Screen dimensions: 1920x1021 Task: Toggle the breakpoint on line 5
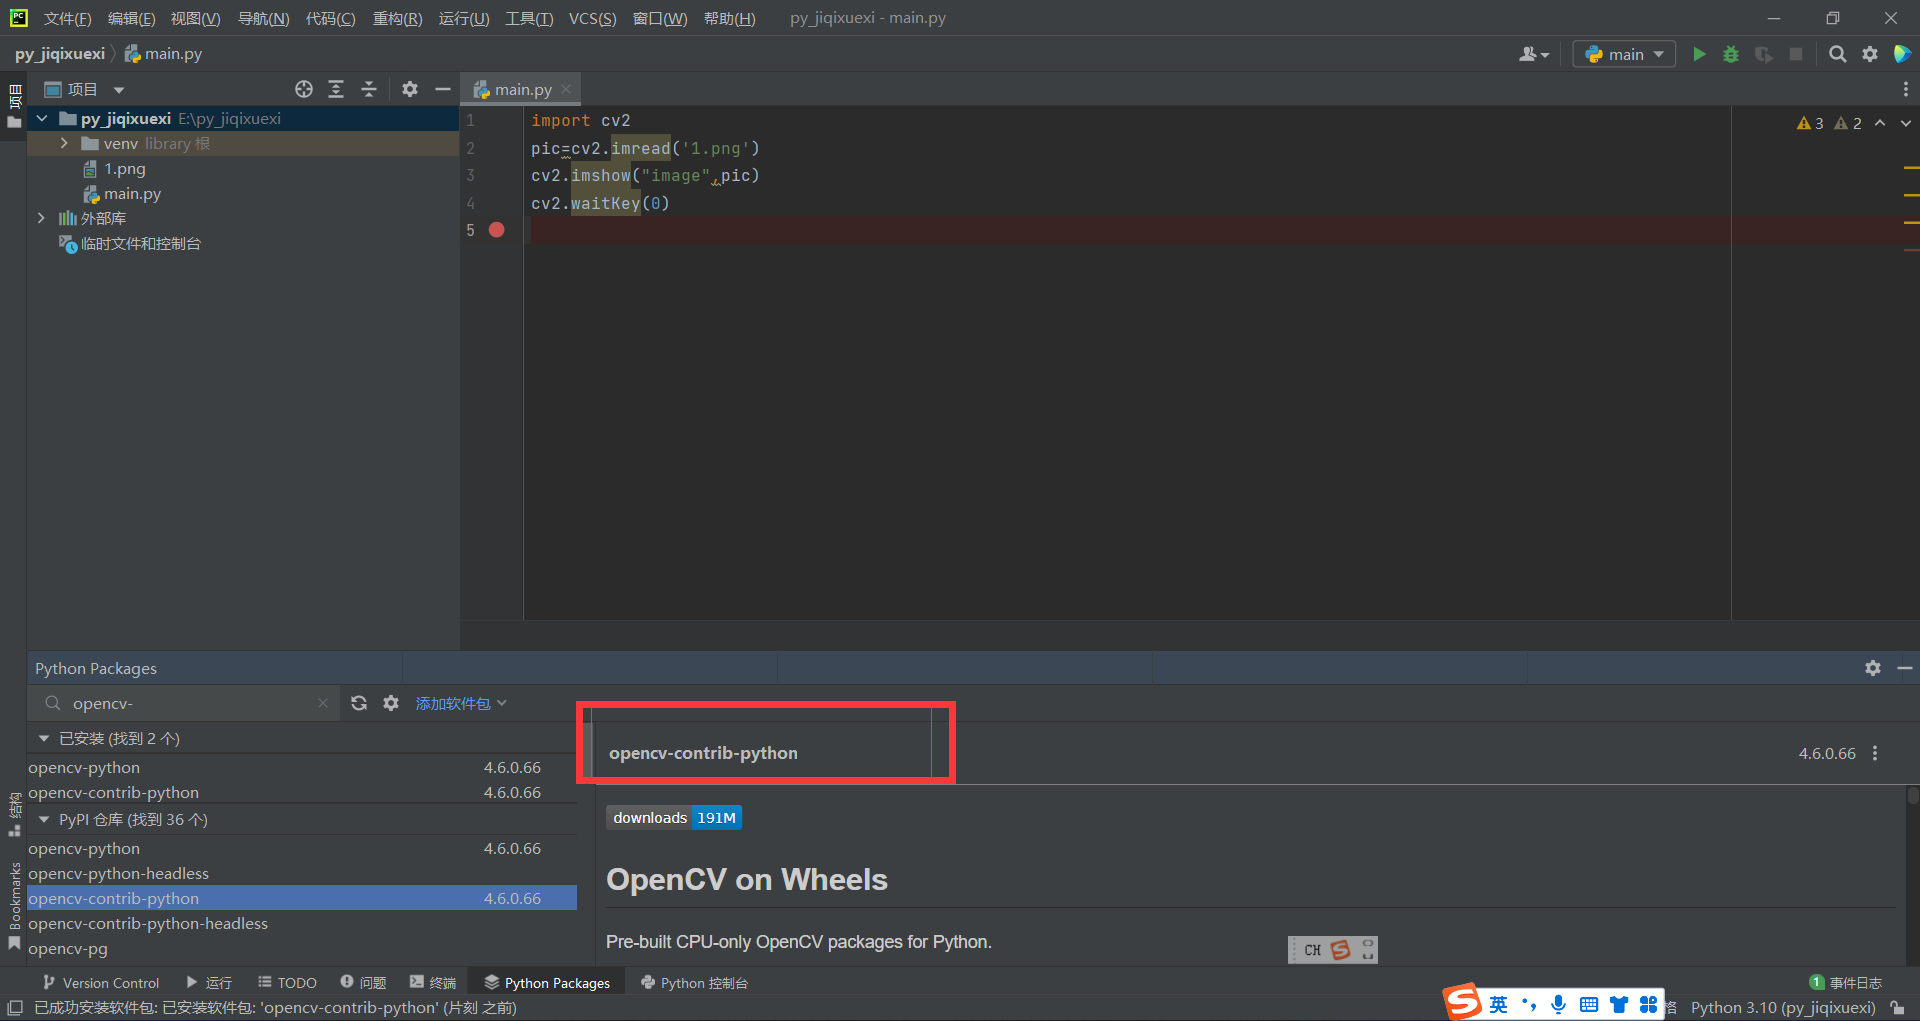(497, 230)
